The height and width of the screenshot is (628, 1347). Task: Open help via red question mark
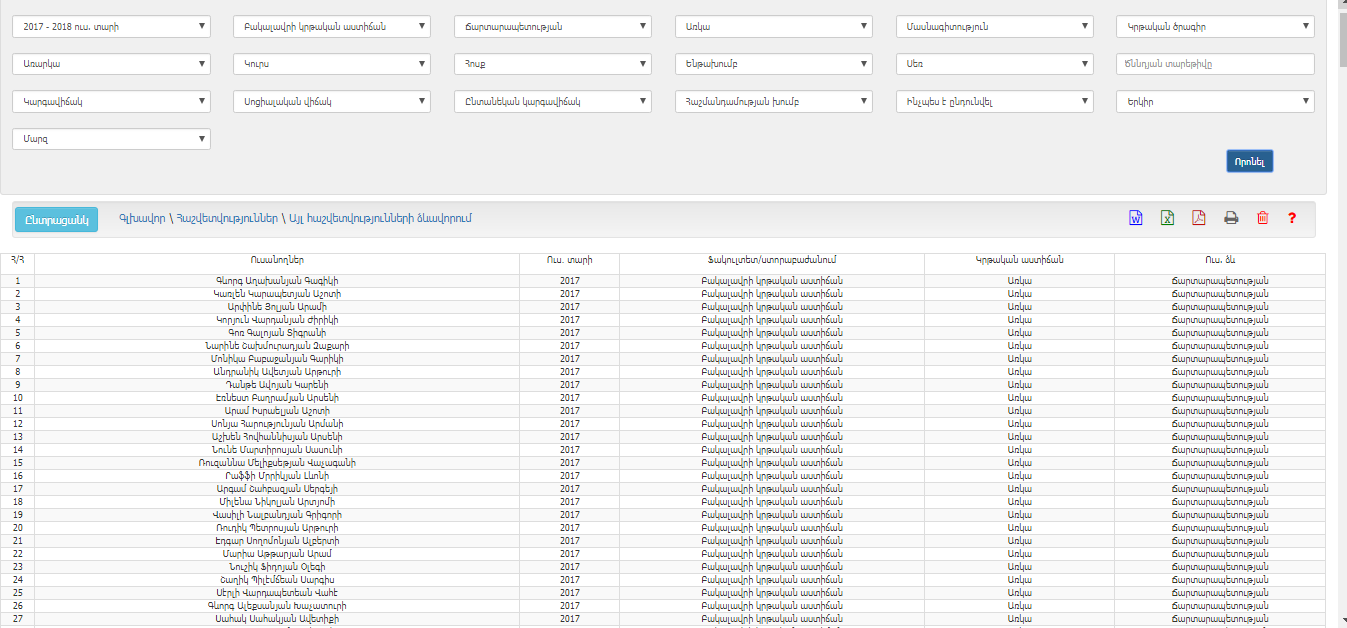1292,218
